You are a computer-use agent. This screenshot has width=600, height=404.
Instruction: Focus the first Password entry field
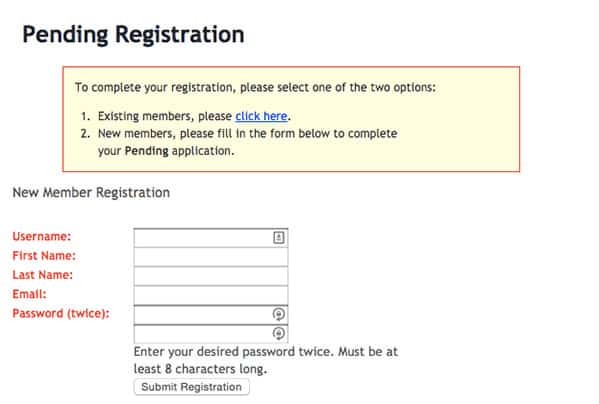pyautogui.click(x=202, y=314)
